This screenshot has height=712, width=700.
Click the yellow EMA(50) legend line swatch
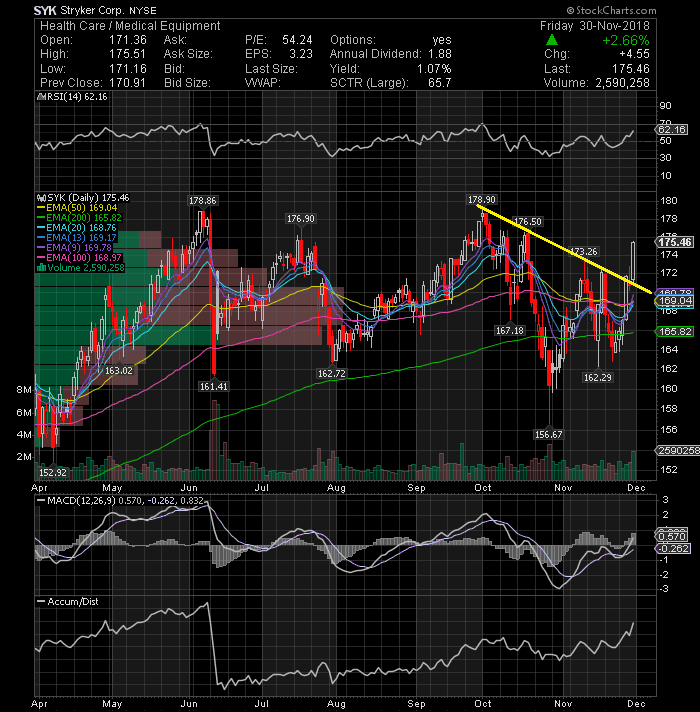(x=41, y=208)
